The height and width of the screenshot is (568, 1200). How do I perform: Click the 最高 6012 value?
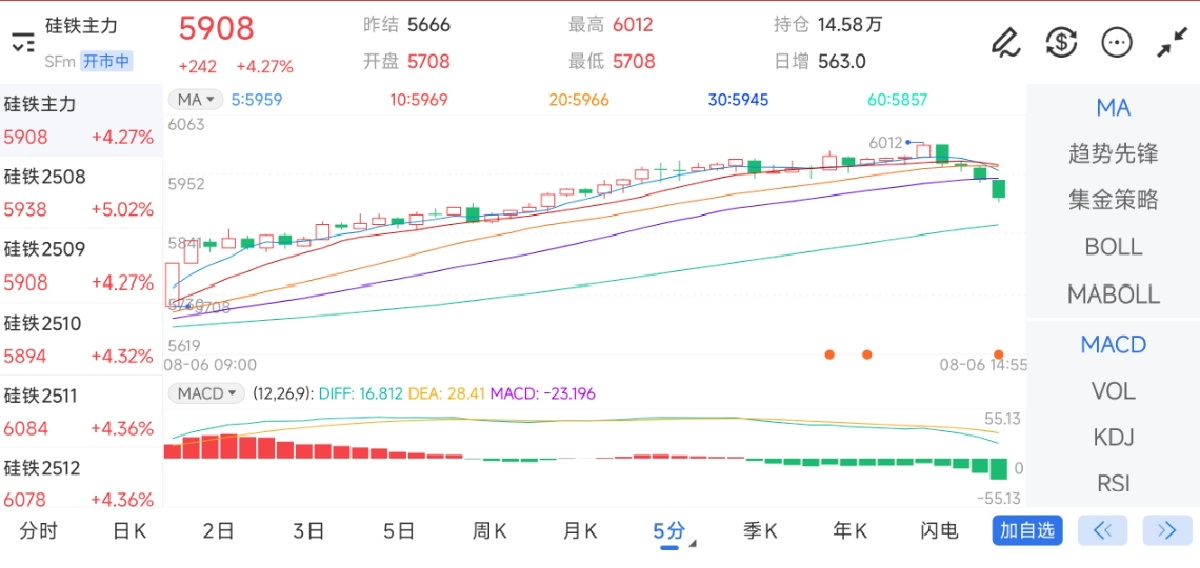(x=633, y=24)
